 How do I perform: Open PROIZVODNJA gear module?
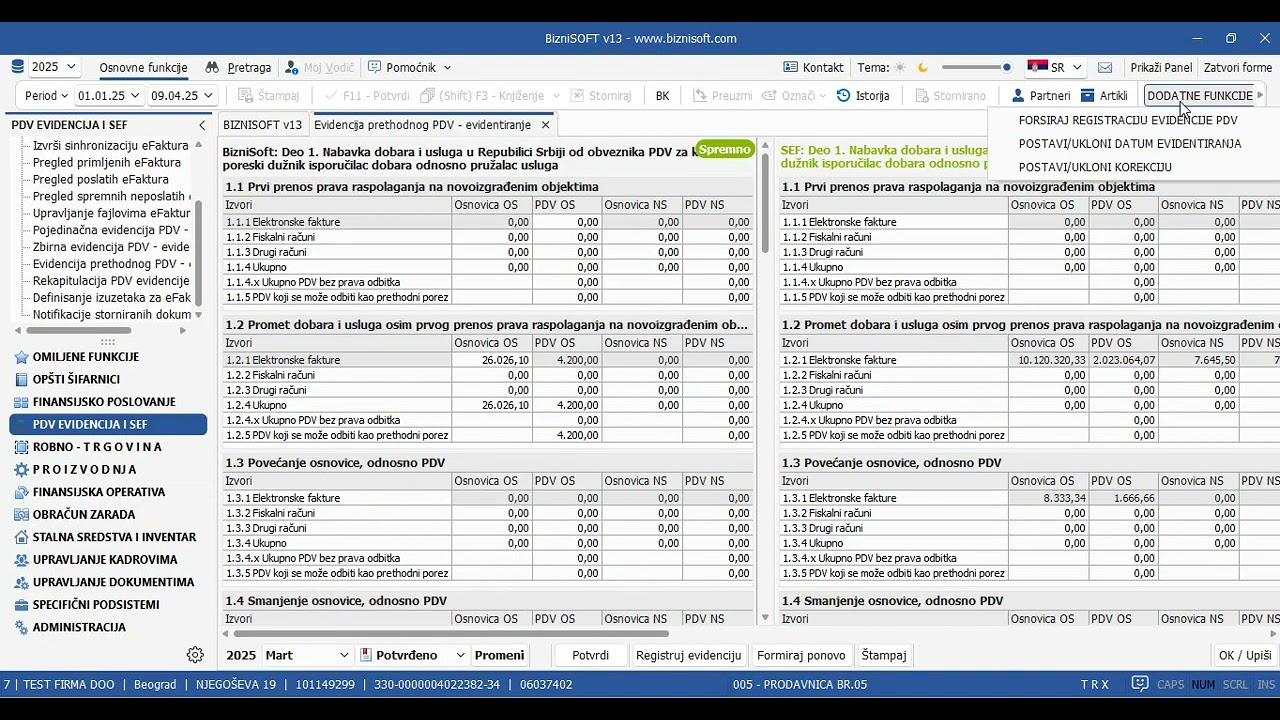point(76,469)
